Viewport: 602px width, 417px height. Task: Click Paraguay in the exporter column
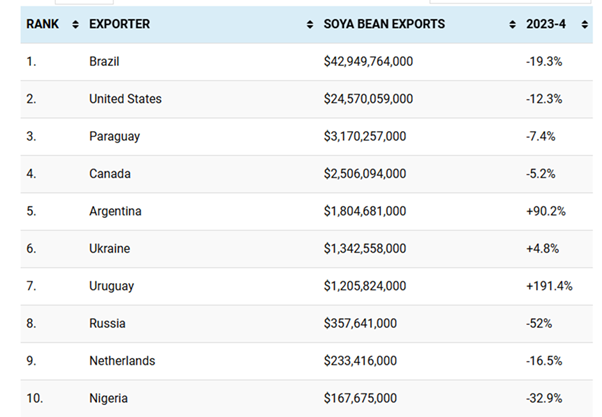click(x=114, y=136)
